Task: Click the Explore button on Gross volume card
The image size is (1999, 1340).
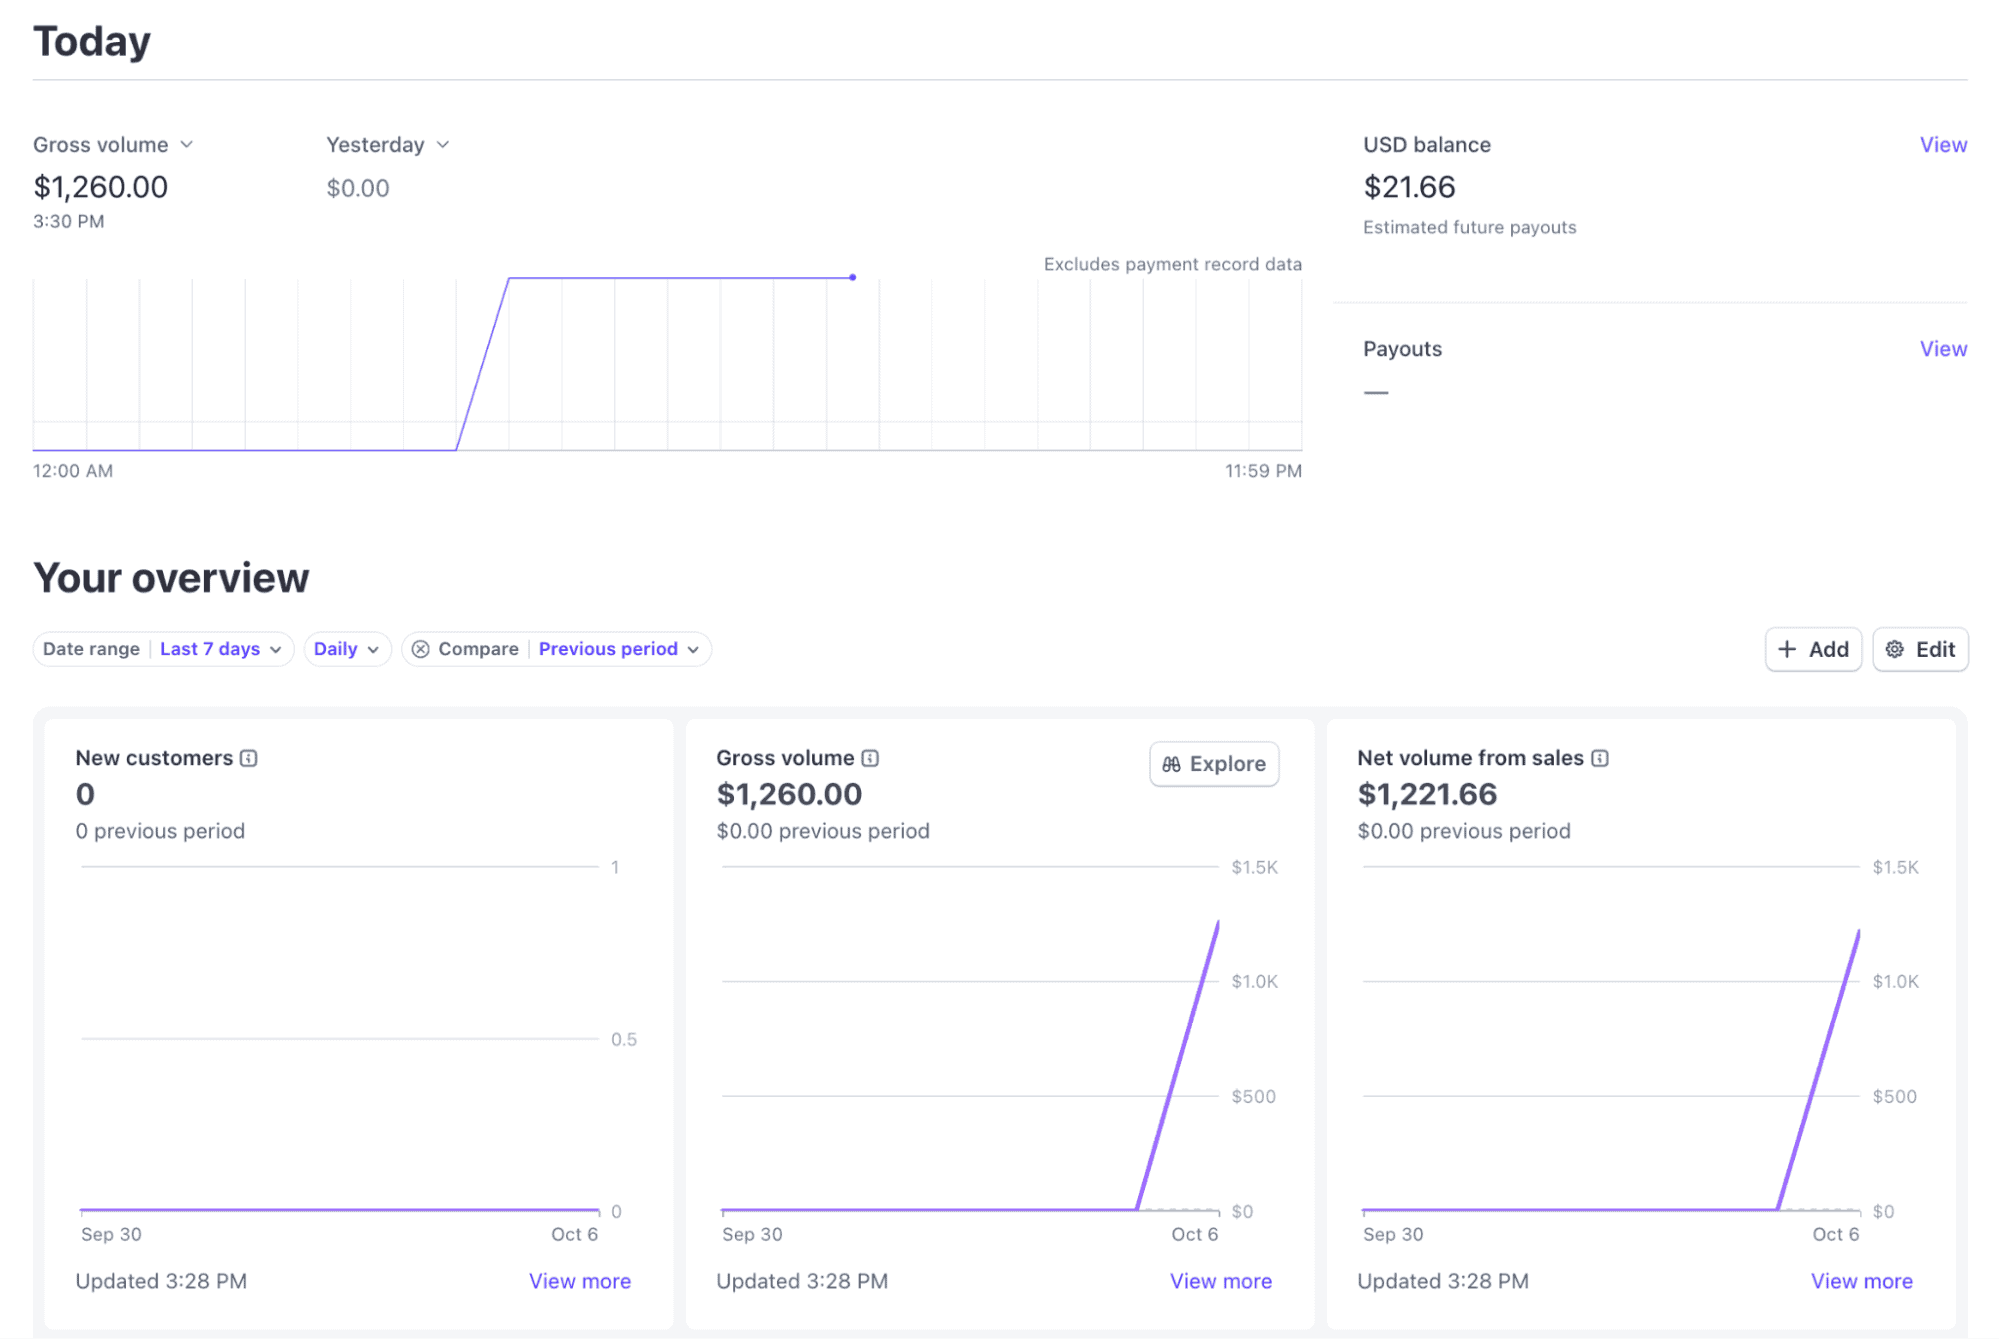Action: point(1213,764)
